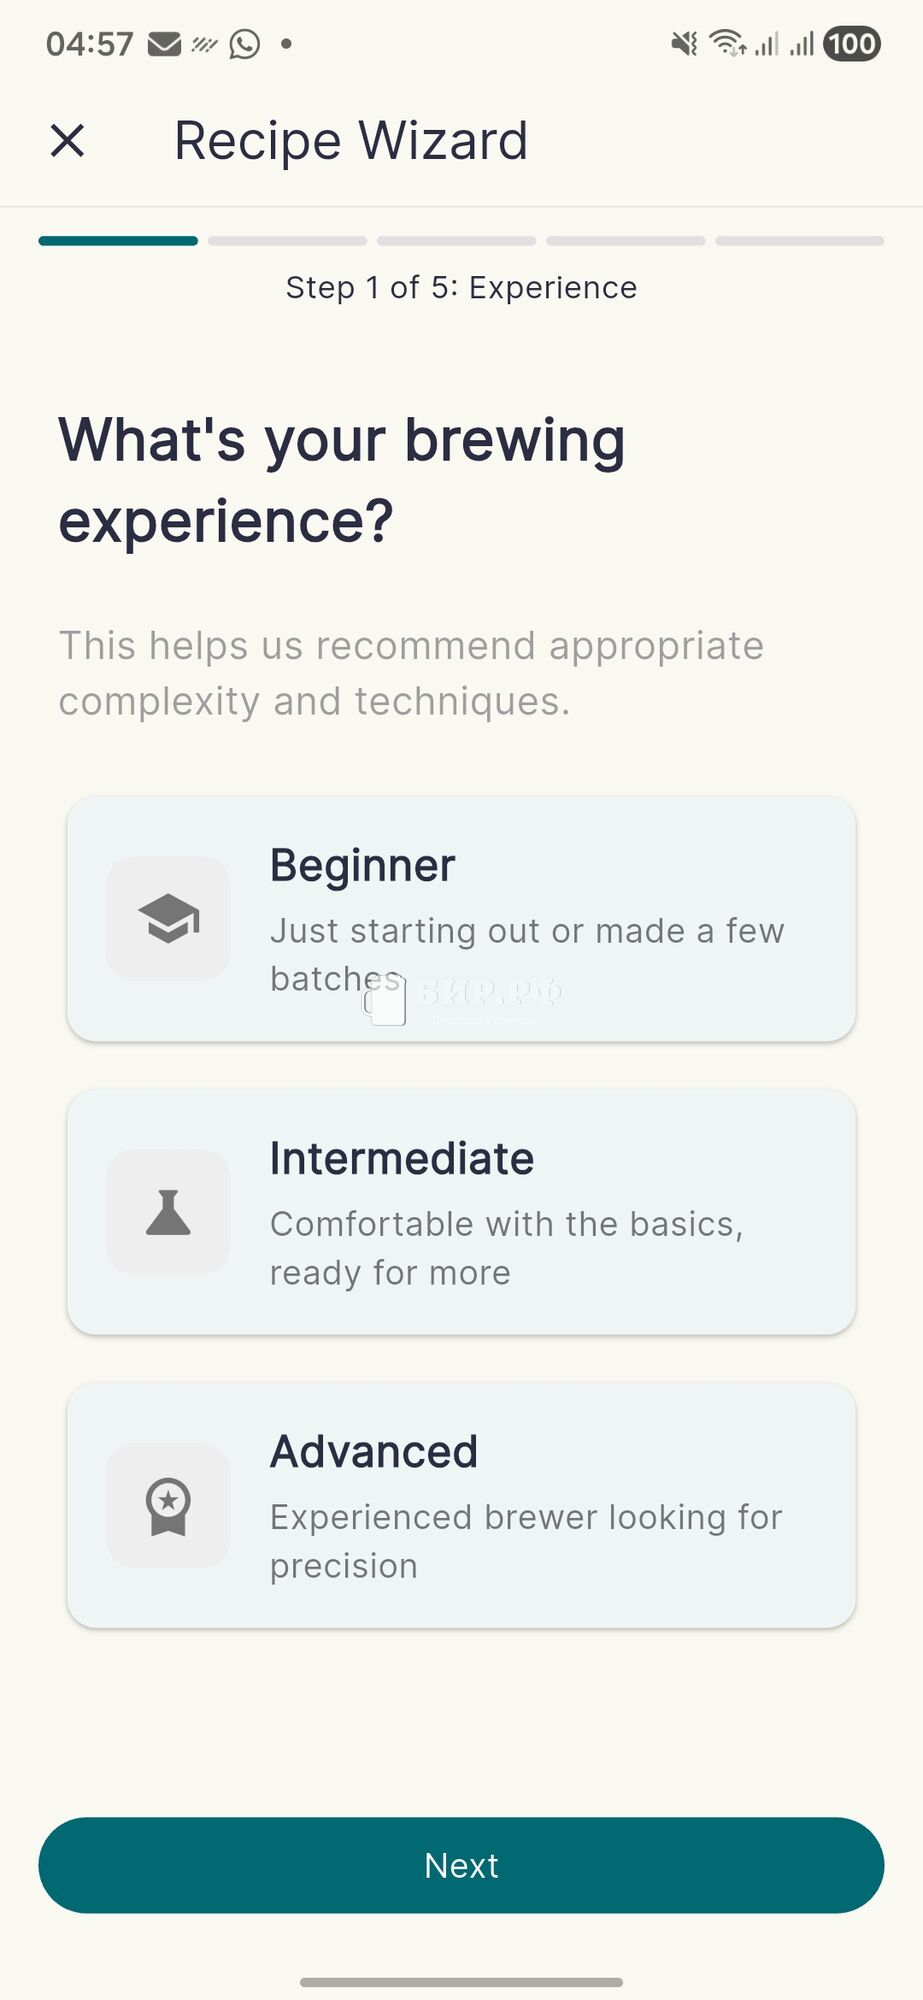Image resolution: width=923 pixels, height=2000 pixels.
Task: Tap the second progress step segment
Action: tap(287, 241)
